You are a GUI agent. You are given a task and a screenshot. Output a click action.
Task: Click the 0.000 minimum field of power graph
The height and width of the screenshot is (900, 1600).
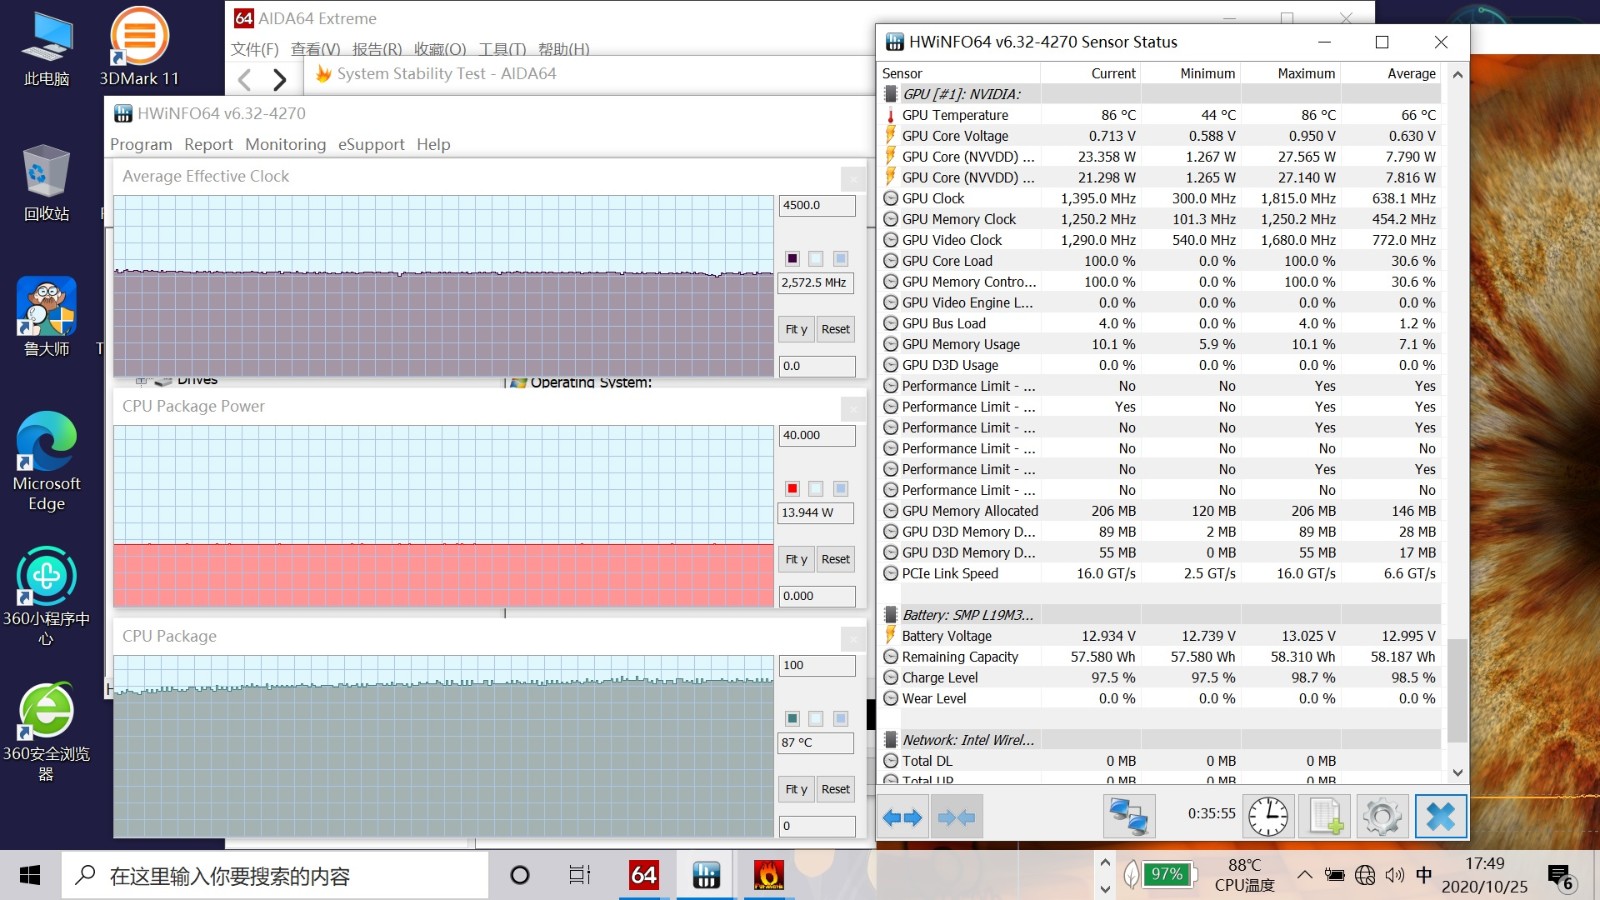click(817, 596)
